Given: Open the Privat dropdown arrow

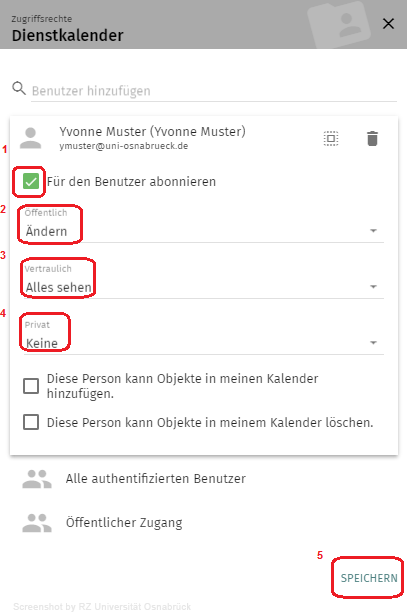Looking at the screenshot, I should [373, 343].
